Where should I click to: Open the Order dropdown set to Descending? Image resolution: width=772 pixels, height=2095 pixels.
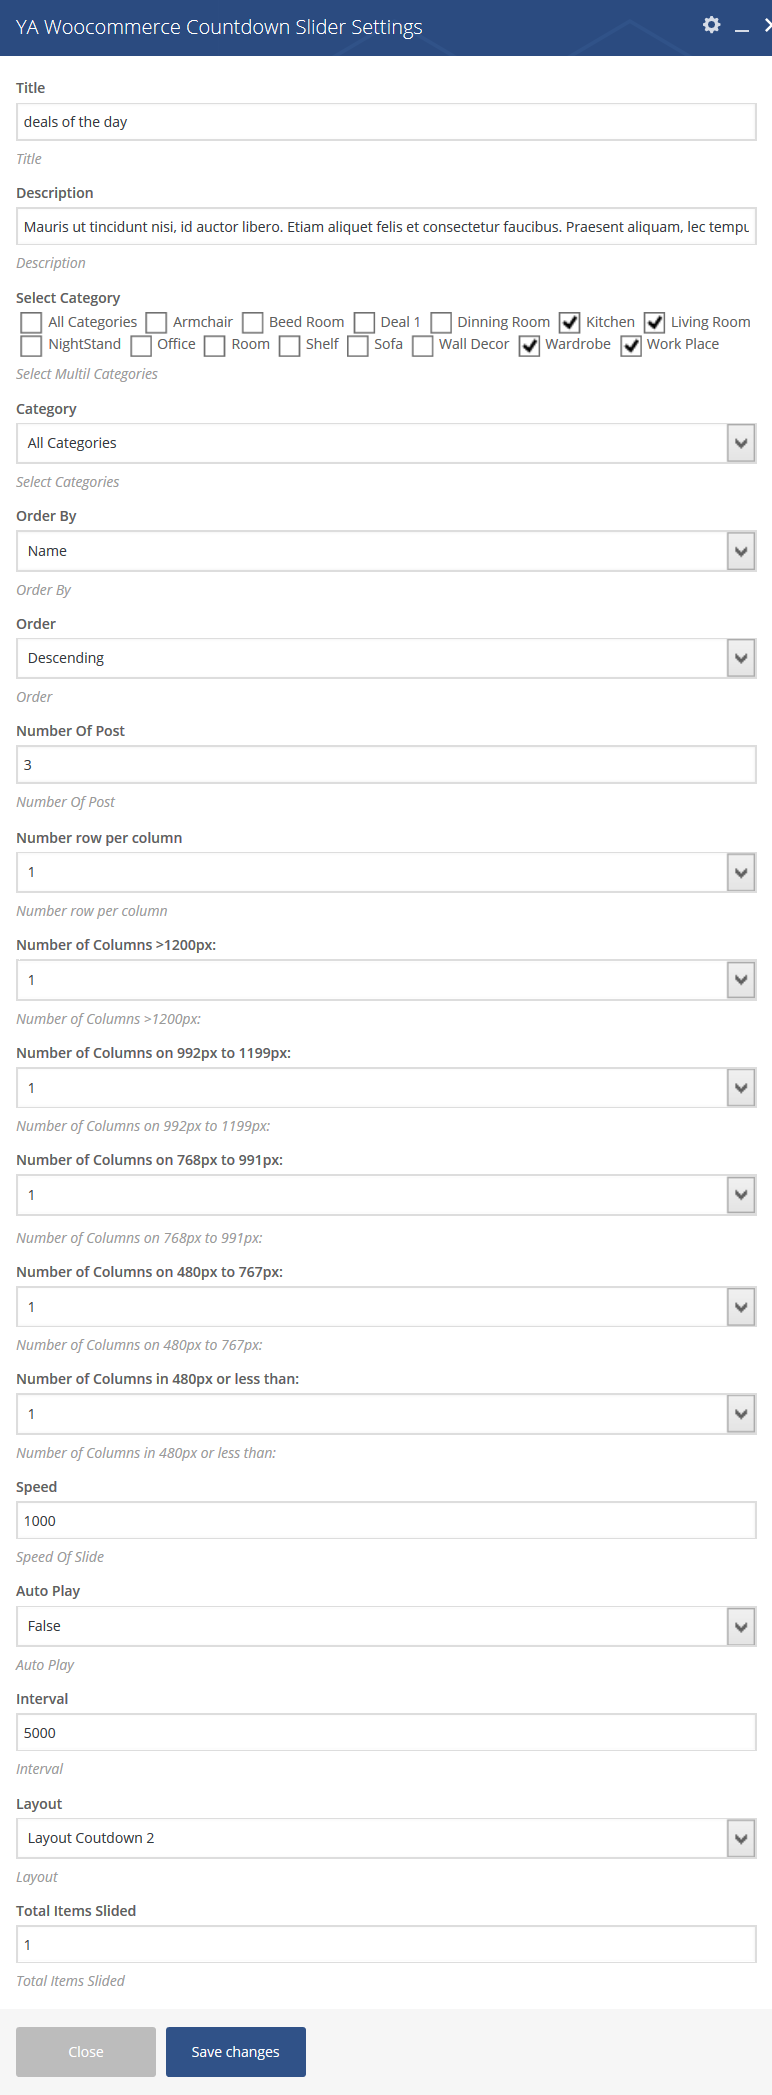386,658
